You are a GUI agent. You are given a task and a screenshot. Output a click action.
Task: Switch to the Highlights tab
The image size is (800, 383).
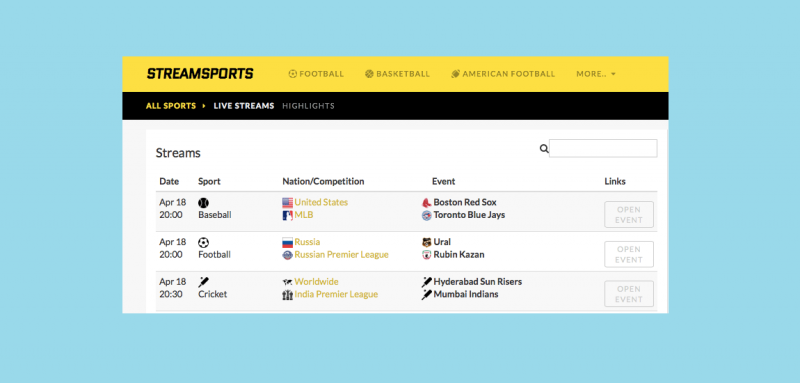pyautogui.click(x=308, y=106)
